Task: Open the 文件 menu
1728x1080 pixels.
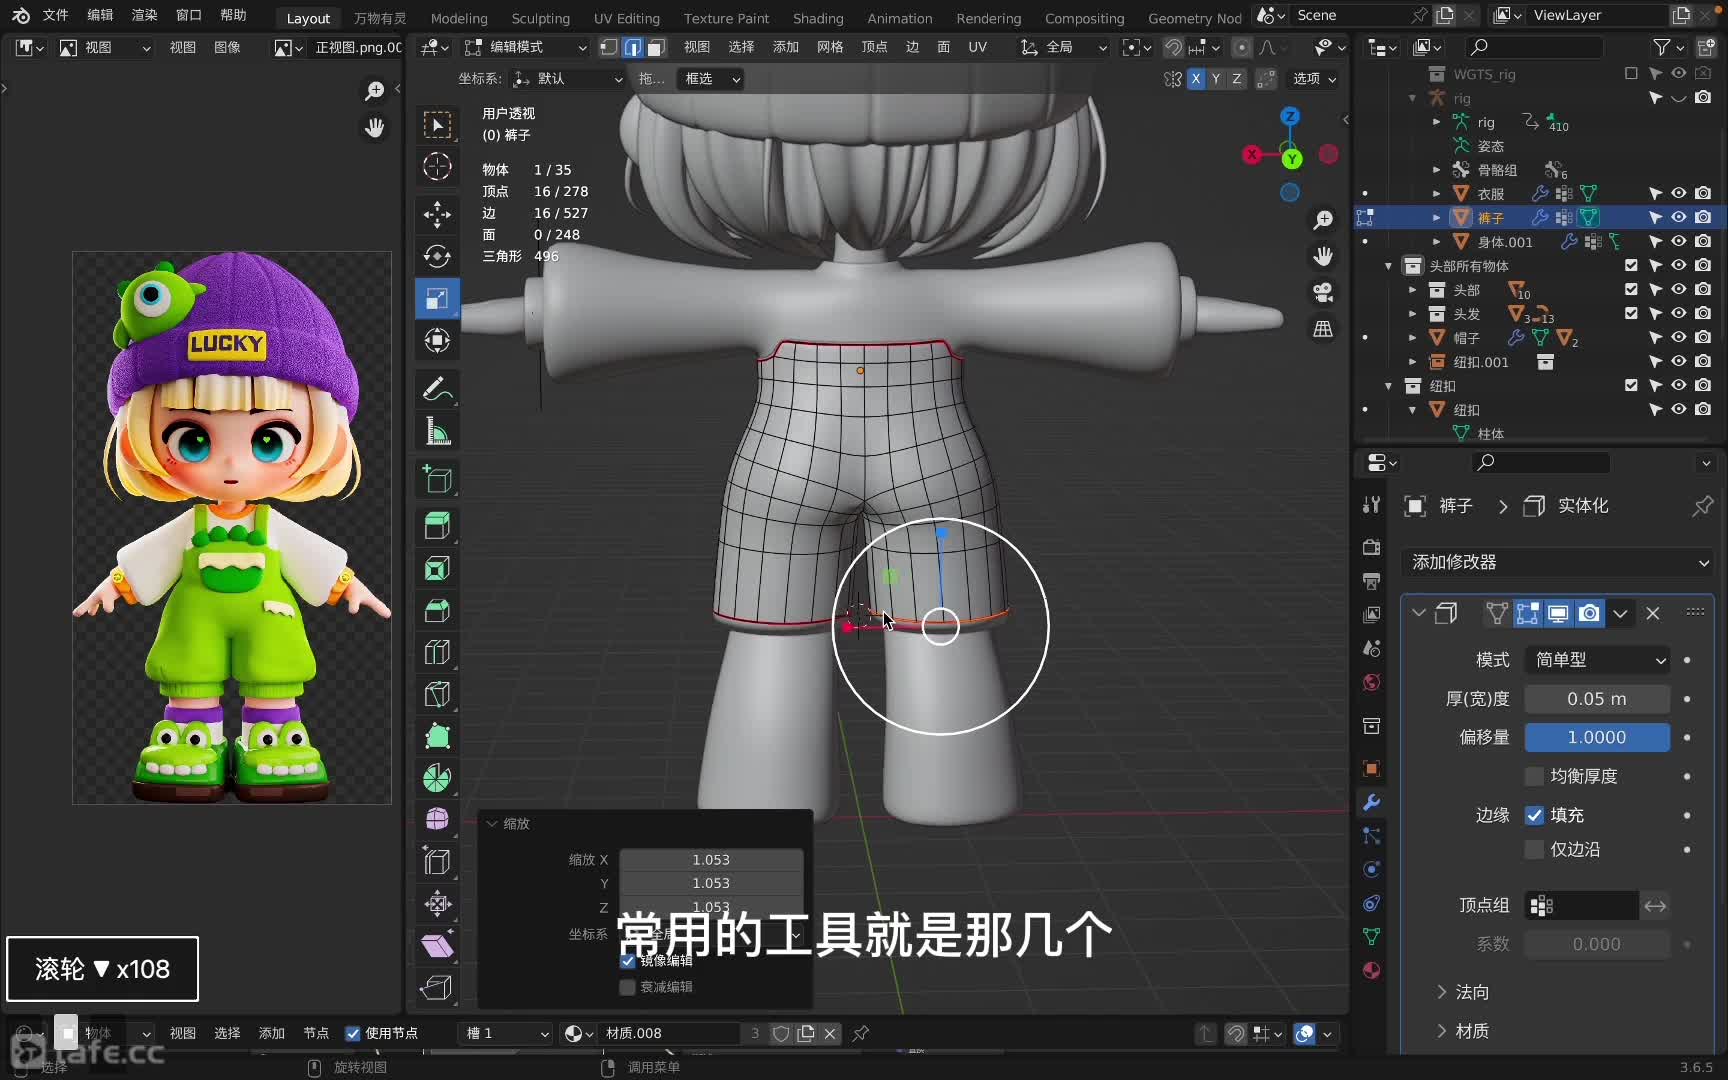Action: (x=56, y=15)
